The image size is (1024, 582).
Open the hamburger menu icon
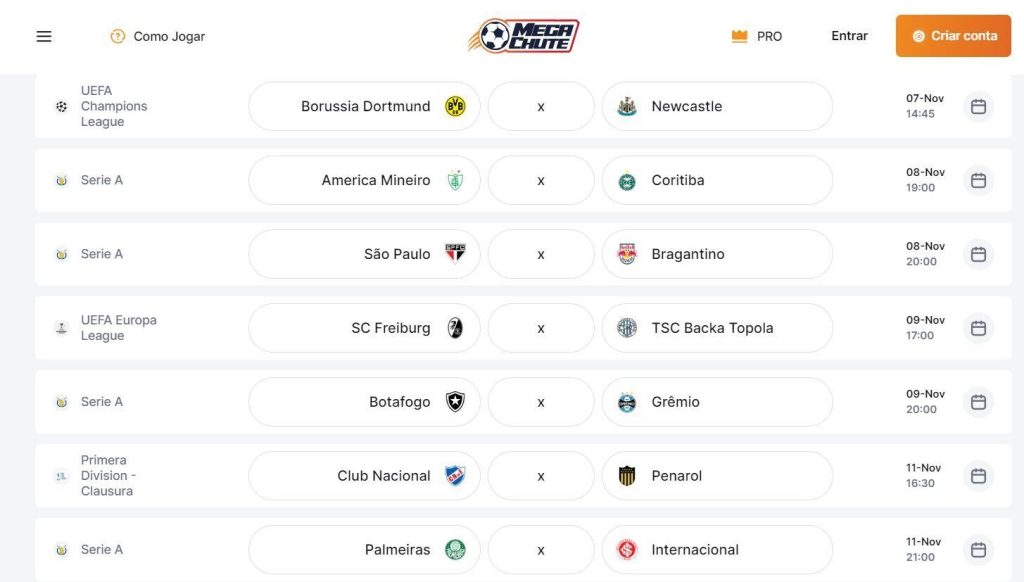point(44,37)
